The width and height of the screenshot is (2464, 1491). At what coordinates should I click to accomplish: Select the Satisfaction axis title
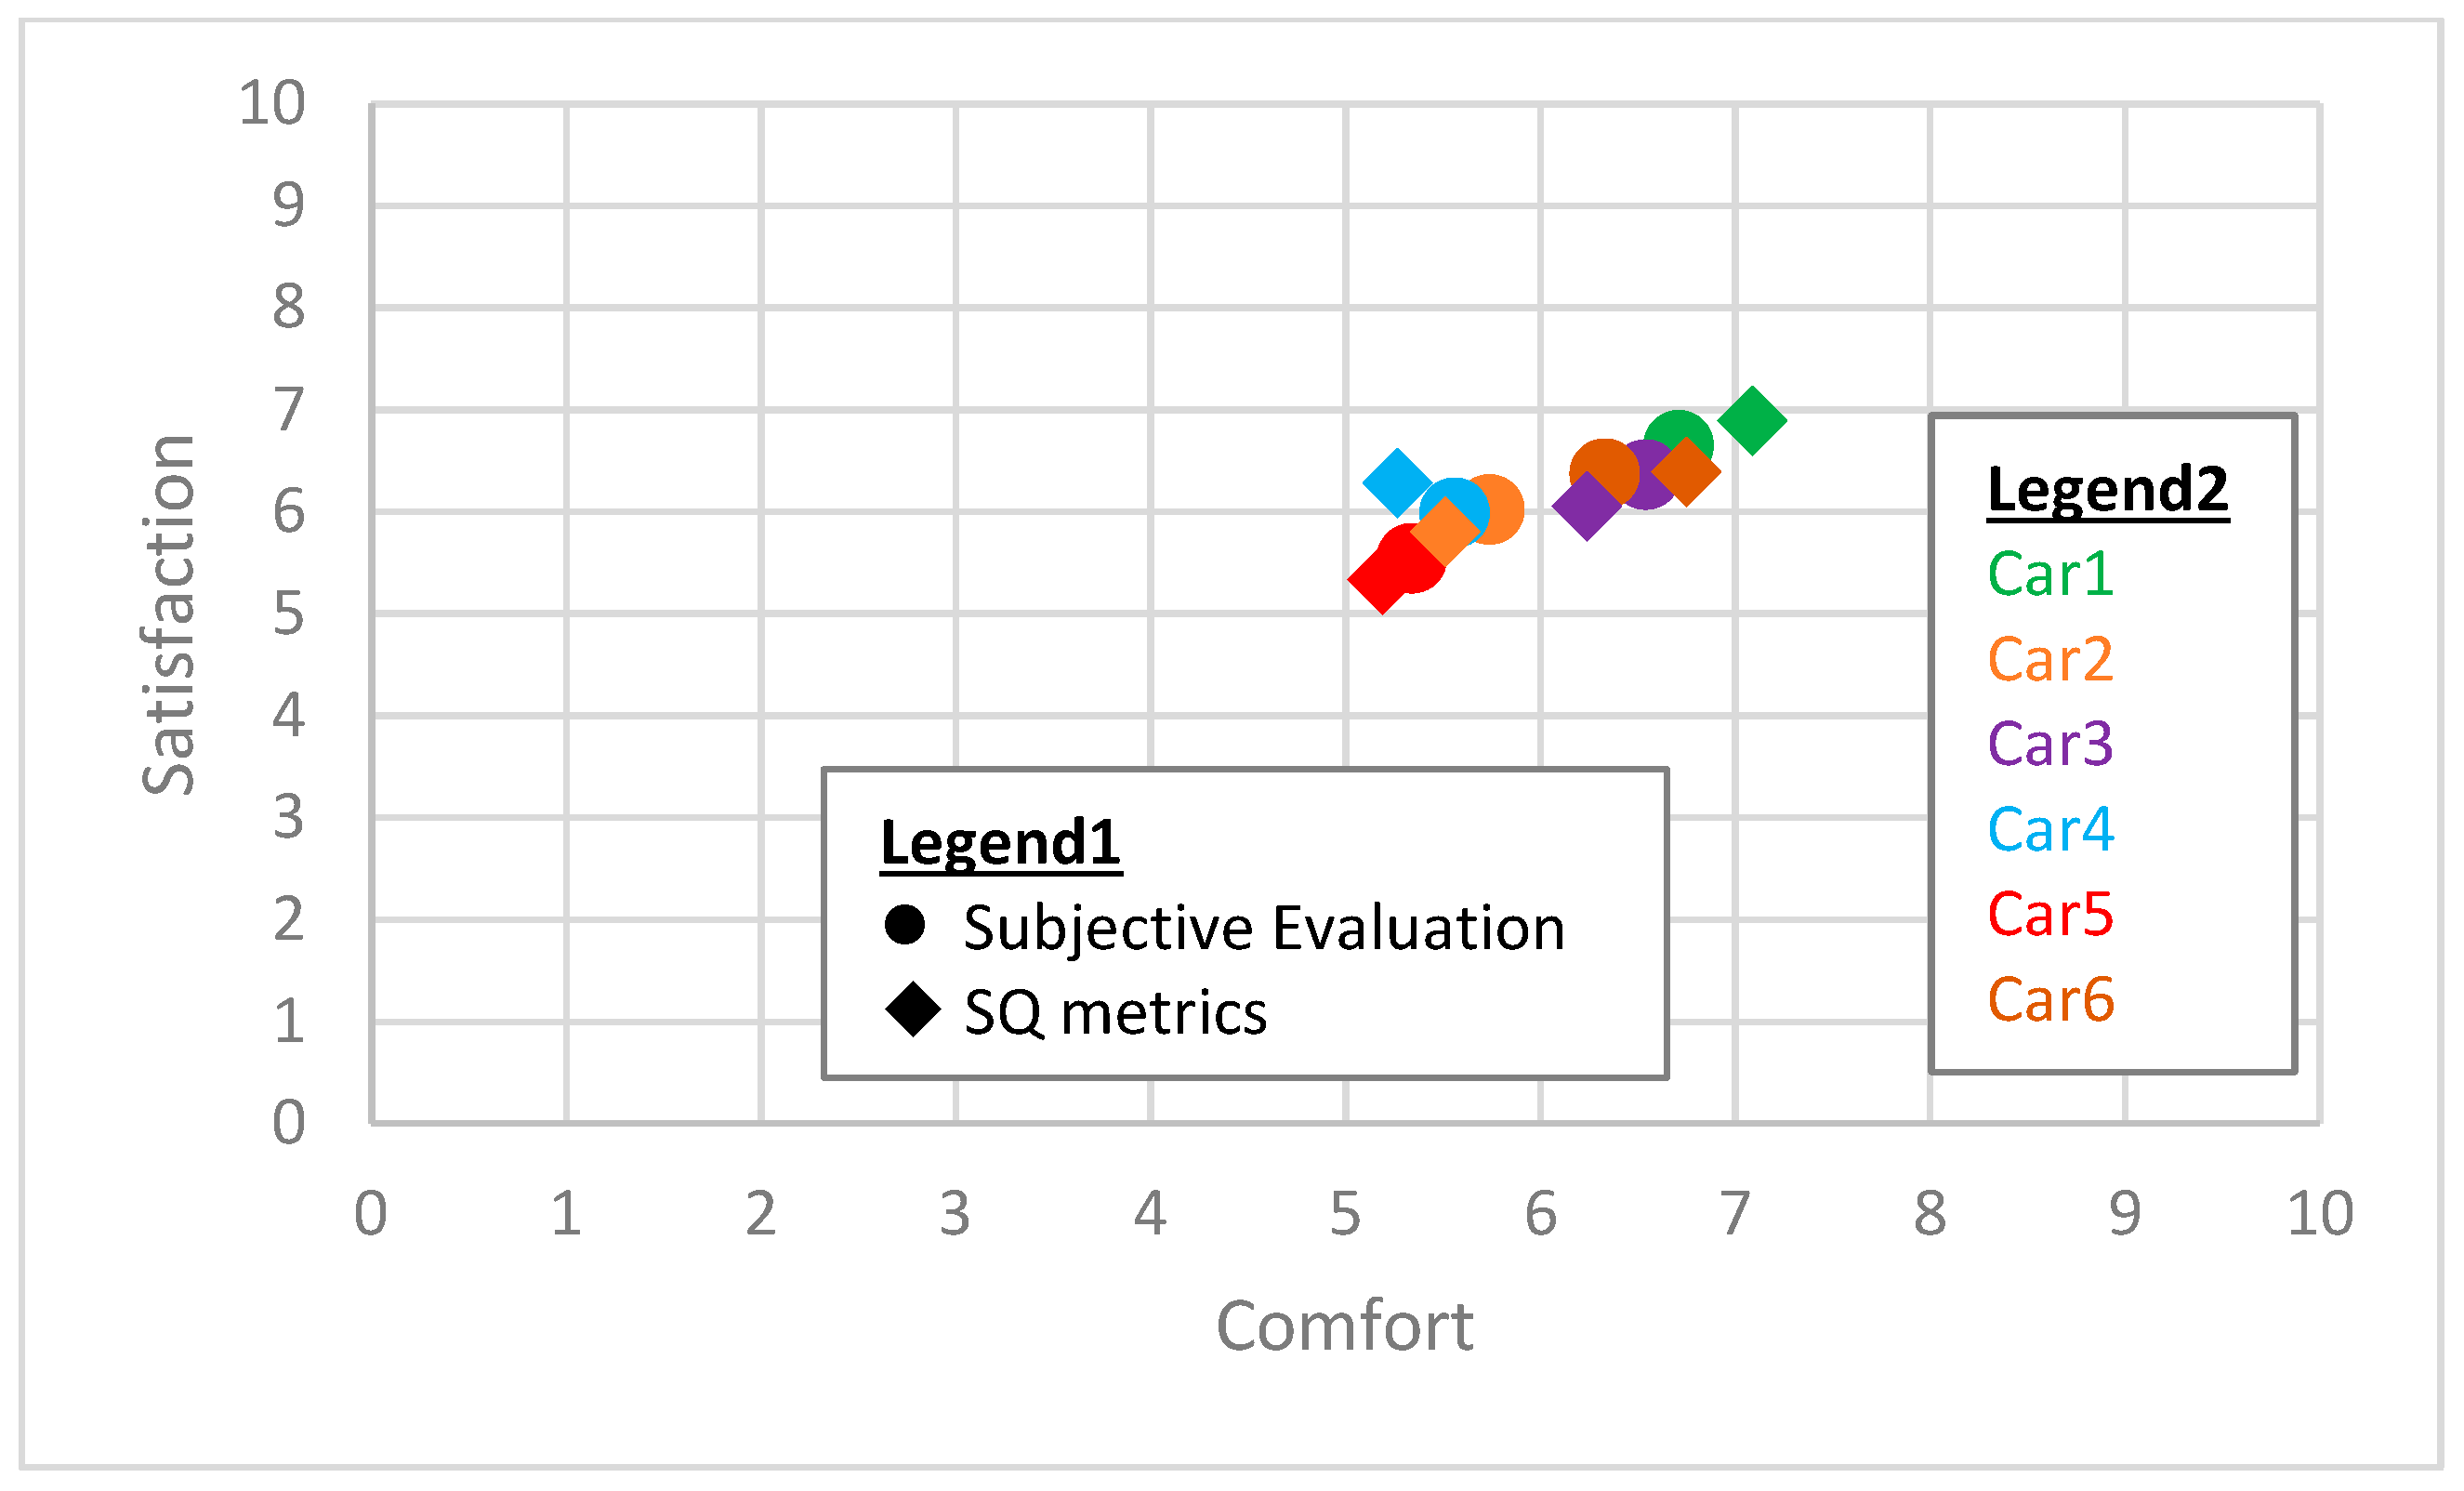168,615
